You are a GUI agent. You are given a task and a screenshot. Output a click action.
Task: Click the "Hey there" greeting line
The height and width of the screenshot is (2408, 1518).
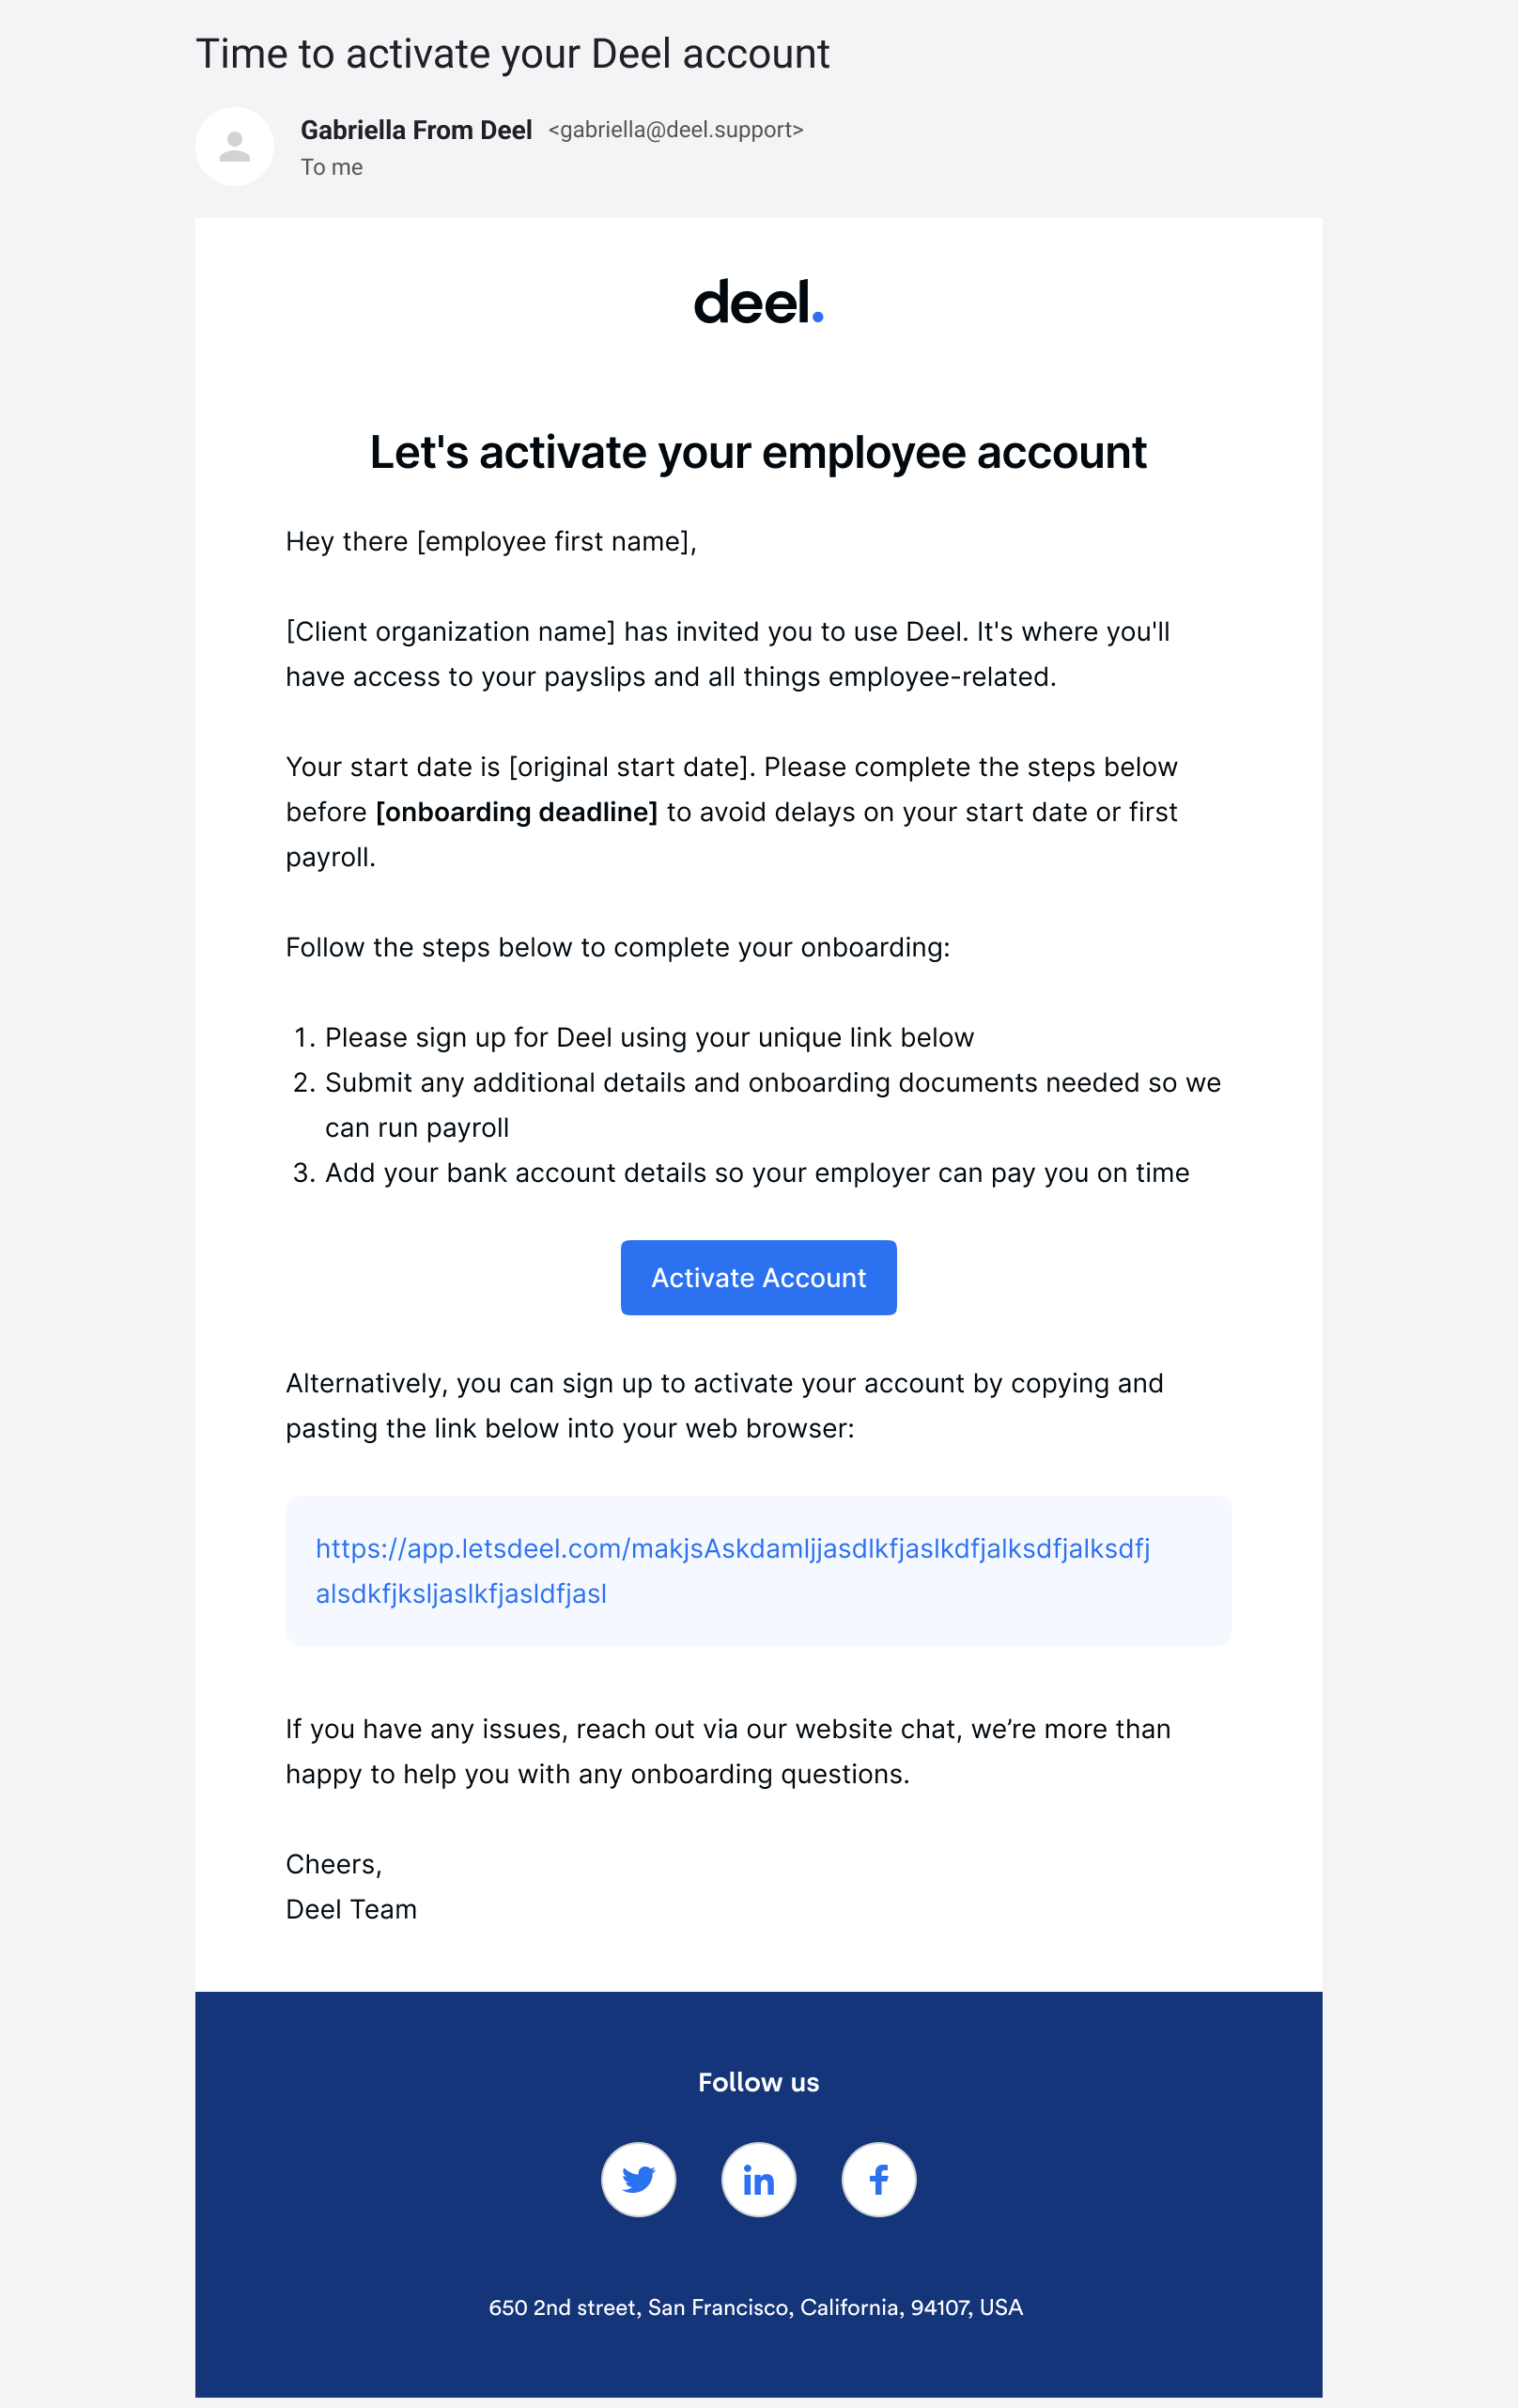[491, 541]
